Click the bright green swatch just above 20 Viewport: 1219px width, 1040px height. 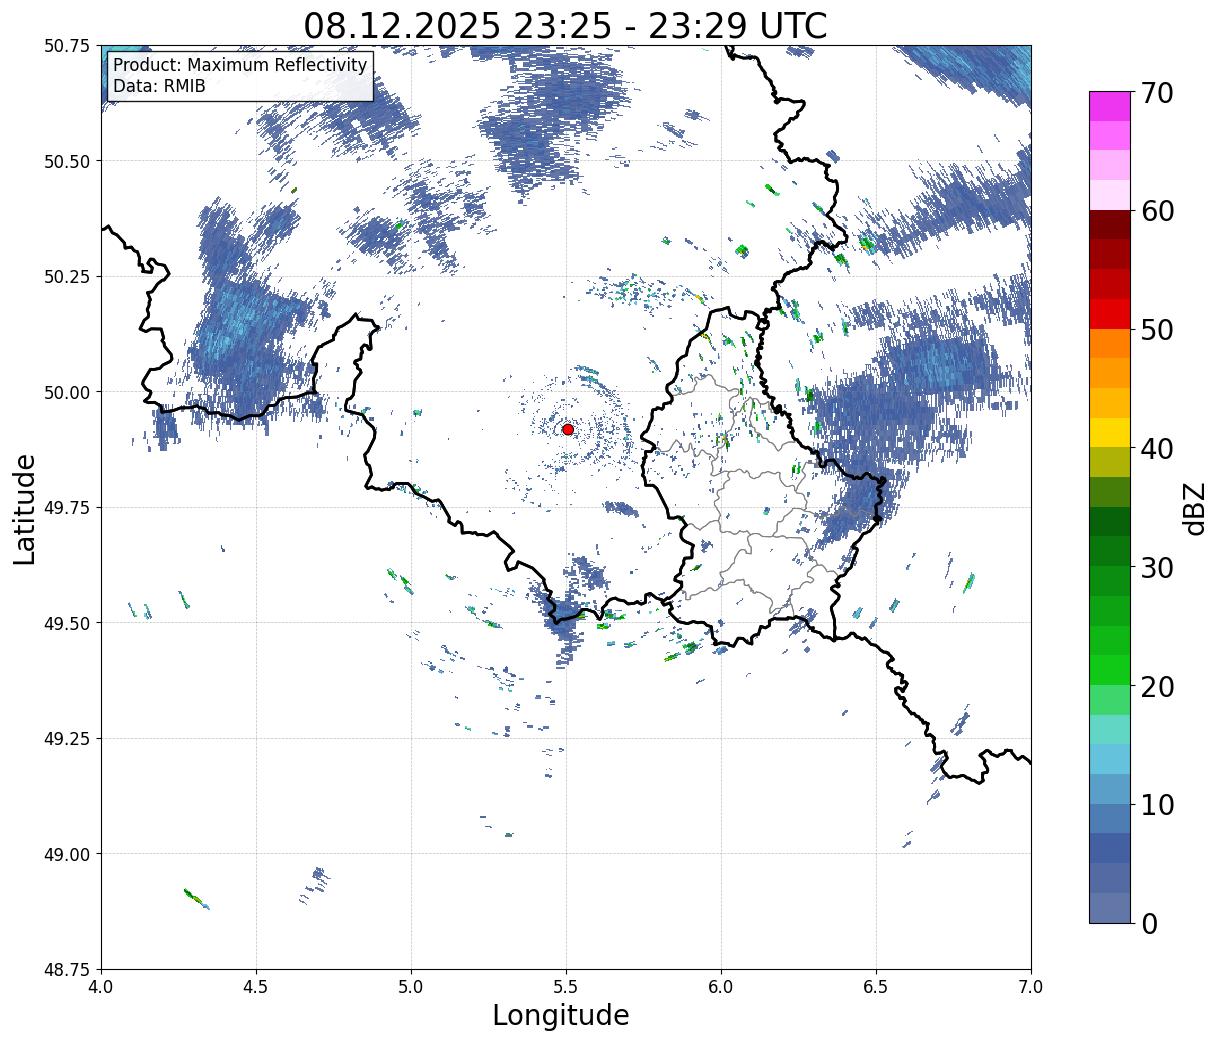point(1110,670)
